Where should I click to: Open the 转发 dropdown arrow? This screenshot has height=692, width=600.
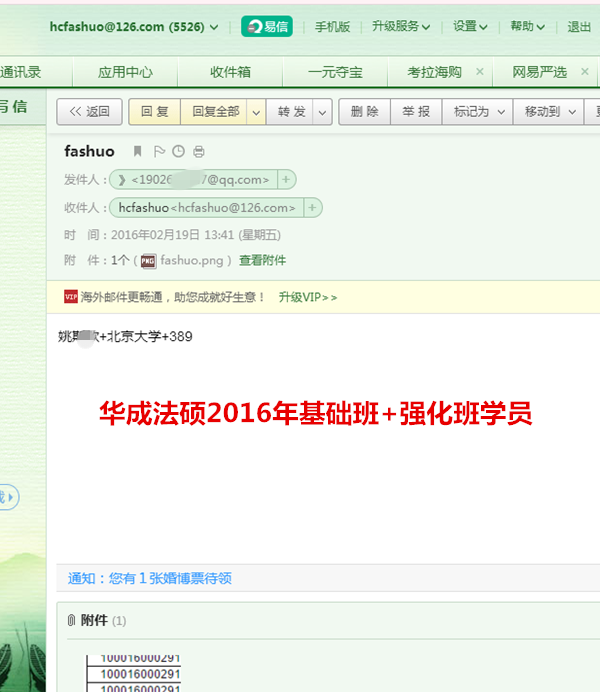pyautogui.click(x=322, y=112)
